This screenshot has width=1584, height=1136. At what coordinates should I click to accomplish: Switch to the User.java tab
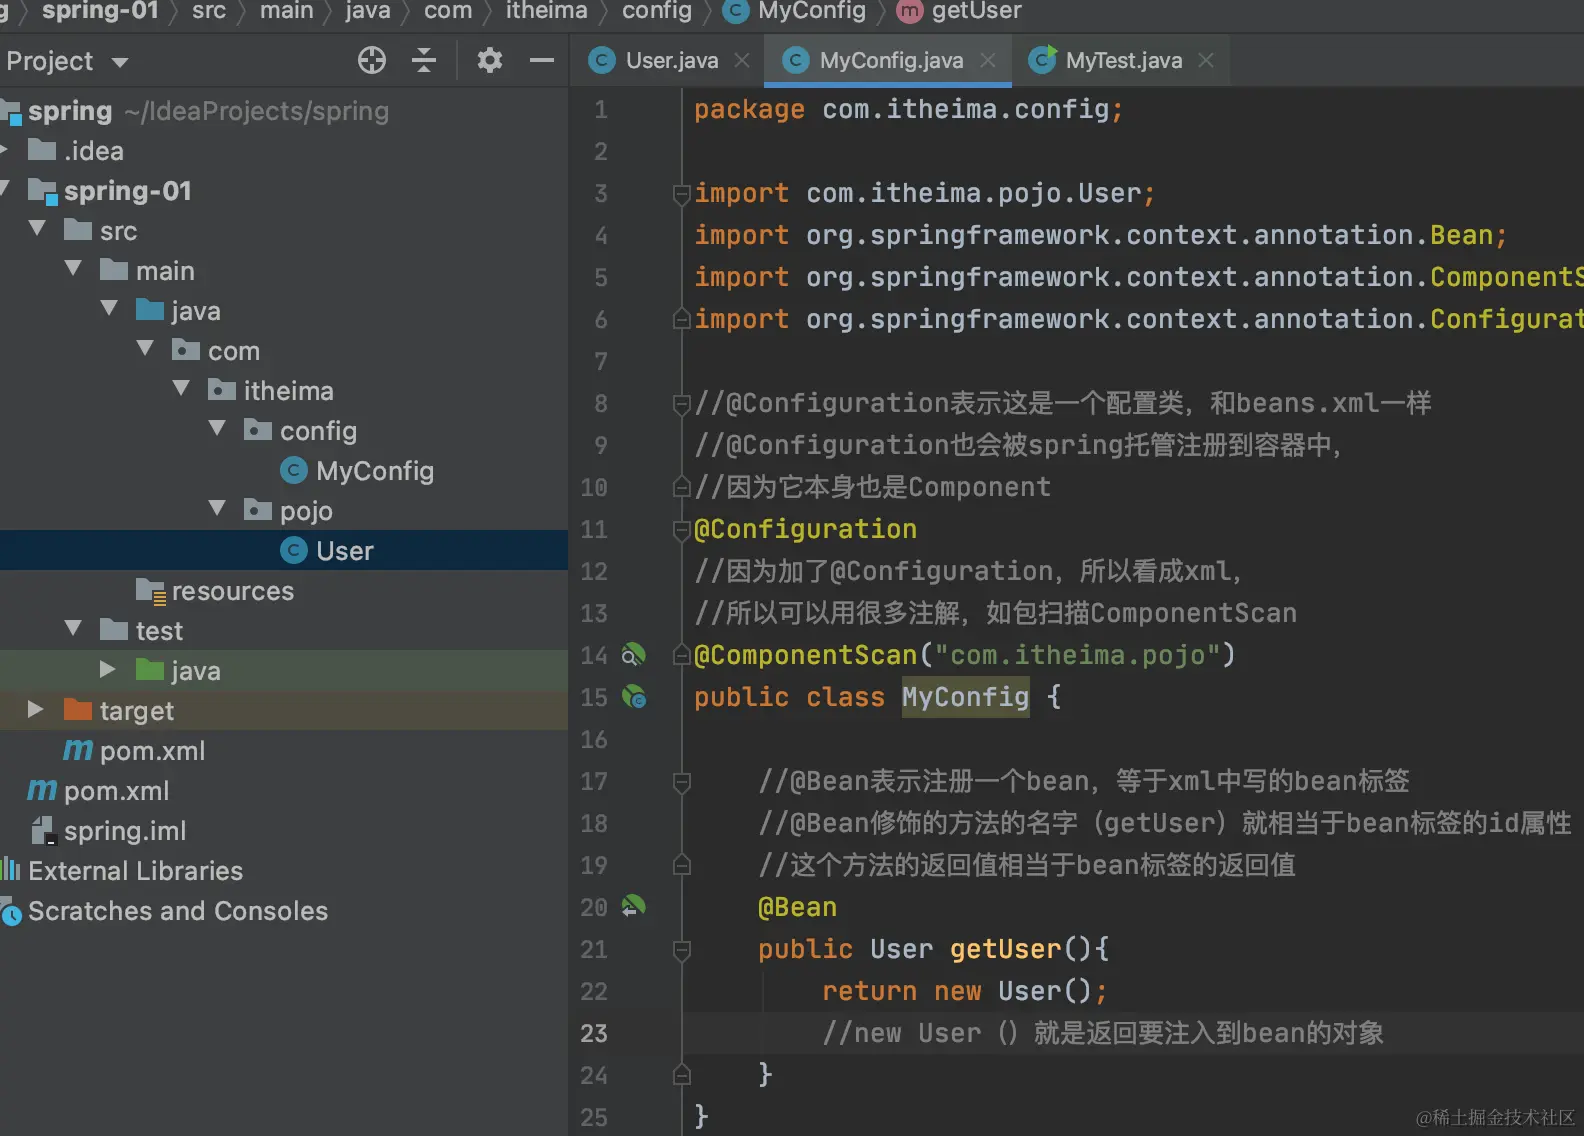(x=671, y=61)
